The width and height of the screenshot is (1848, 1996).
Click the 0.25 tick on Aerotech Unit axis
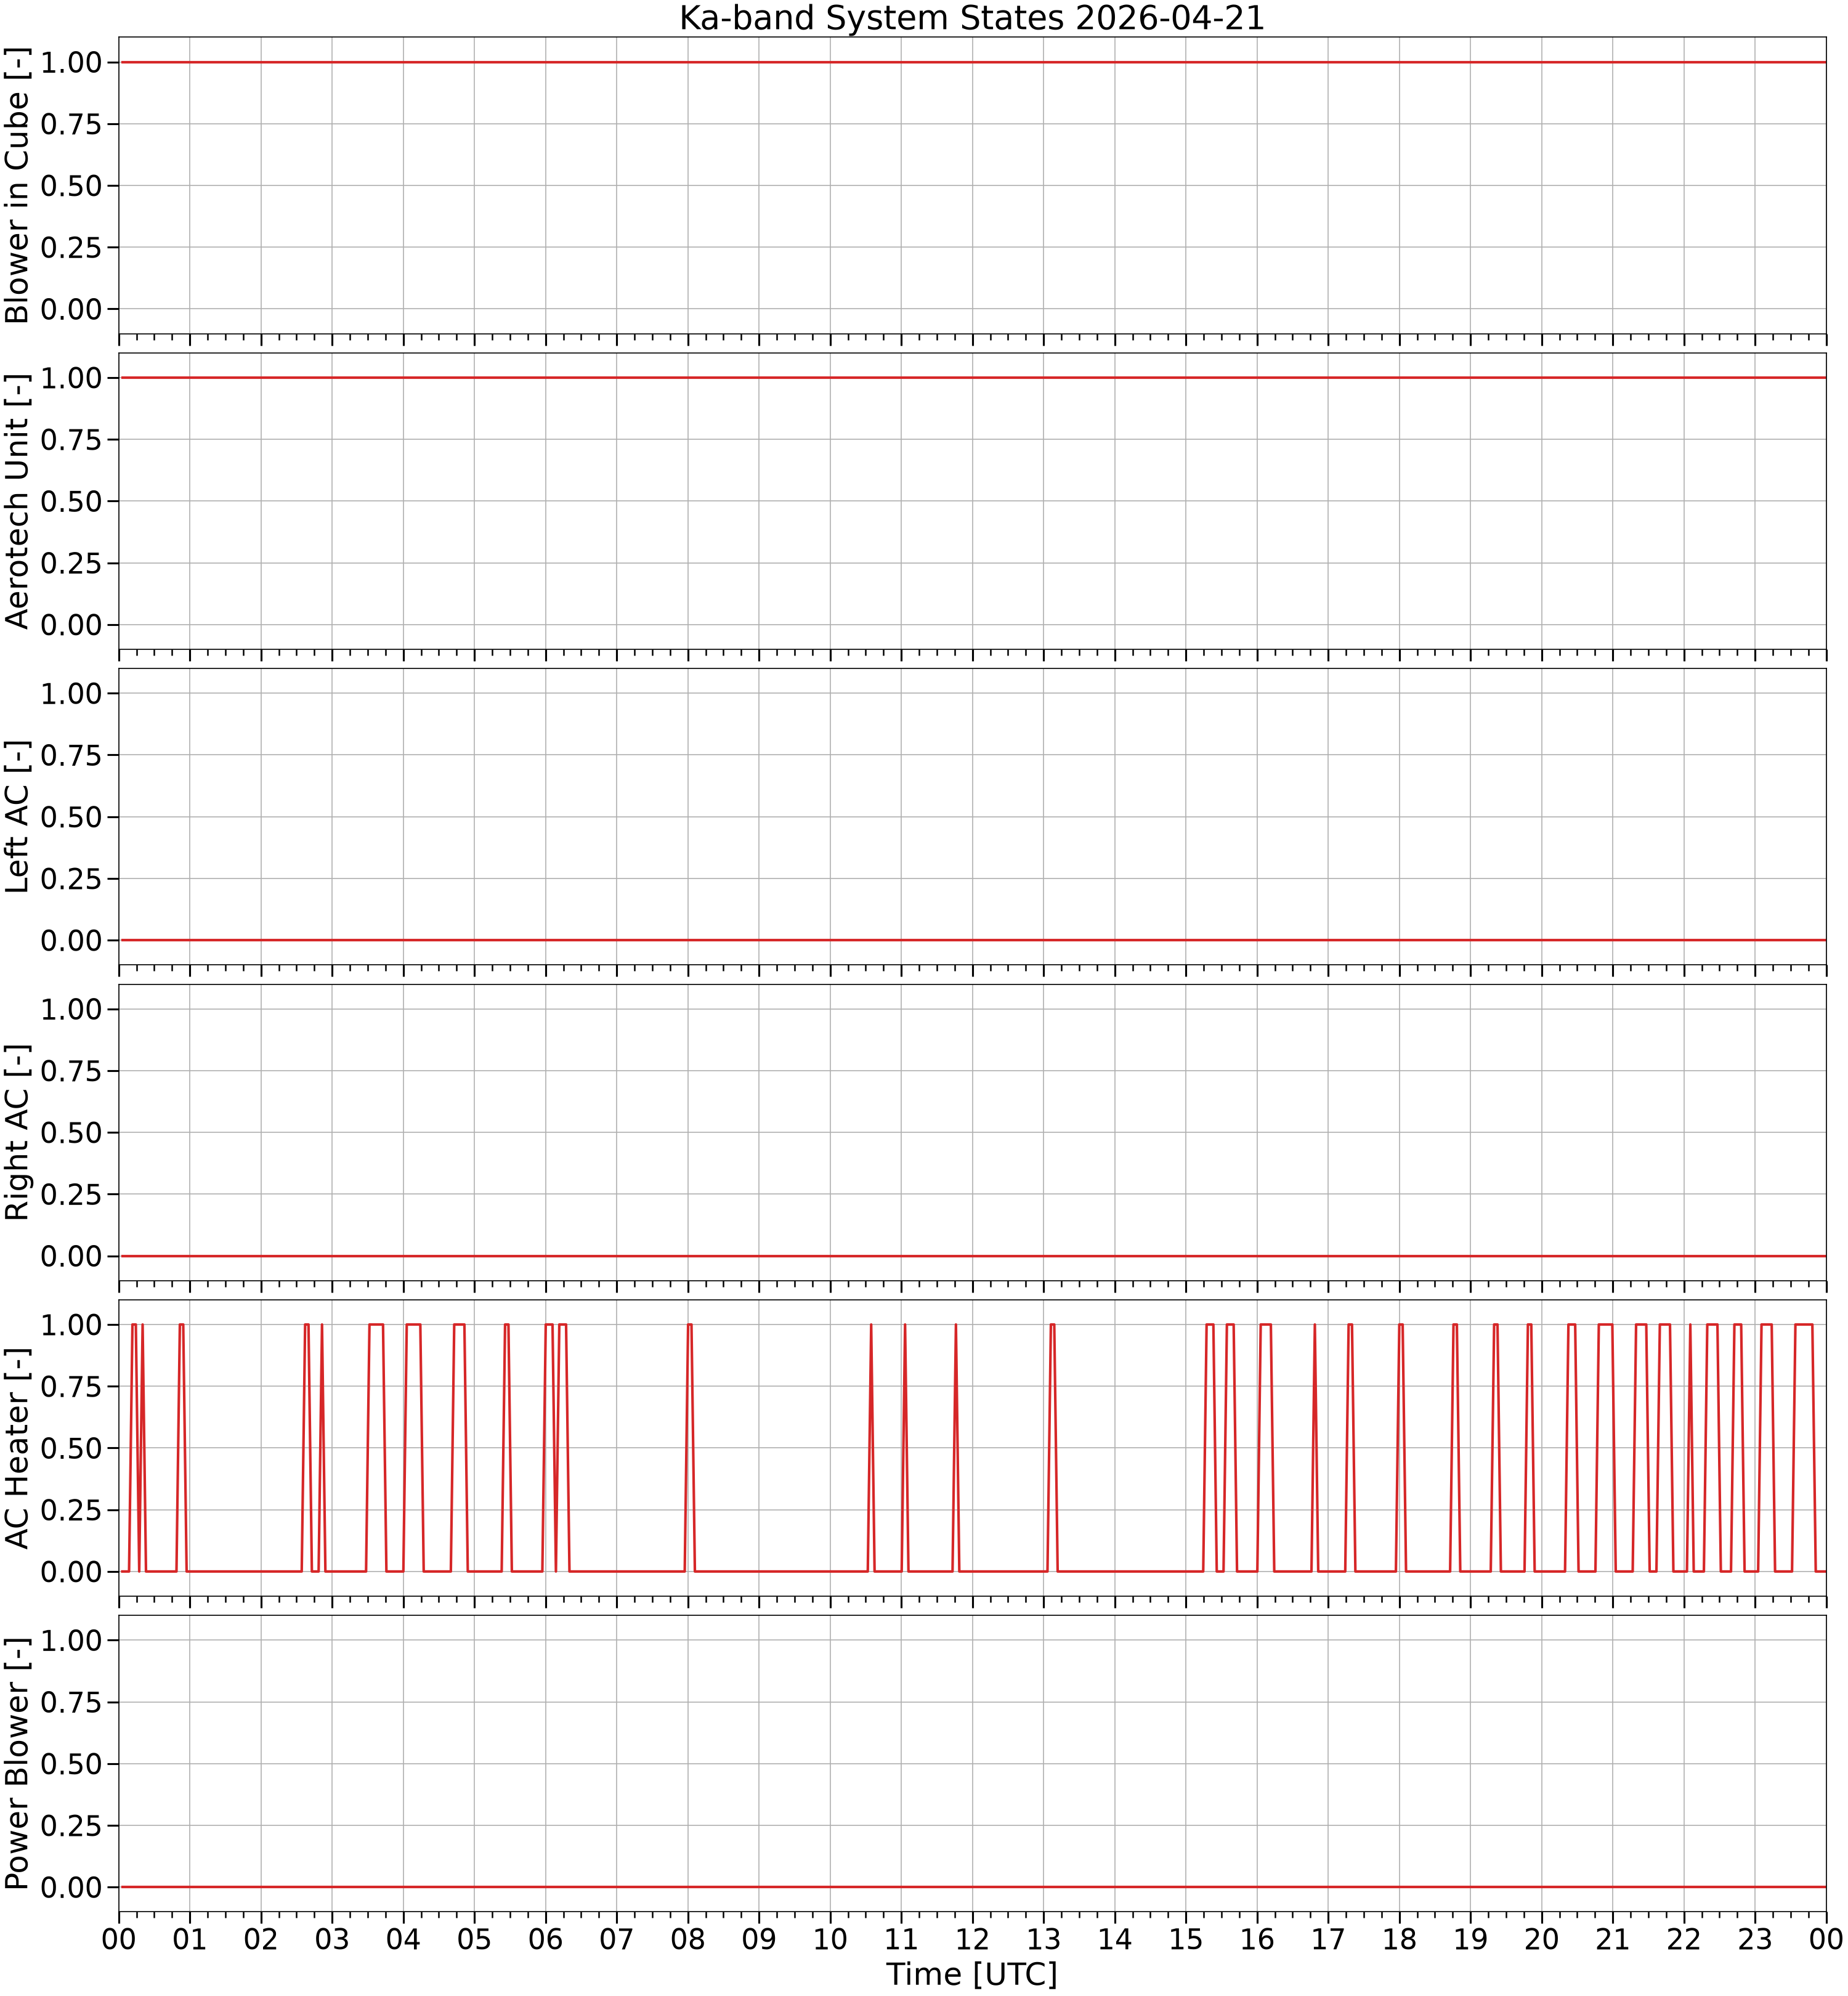71,563
